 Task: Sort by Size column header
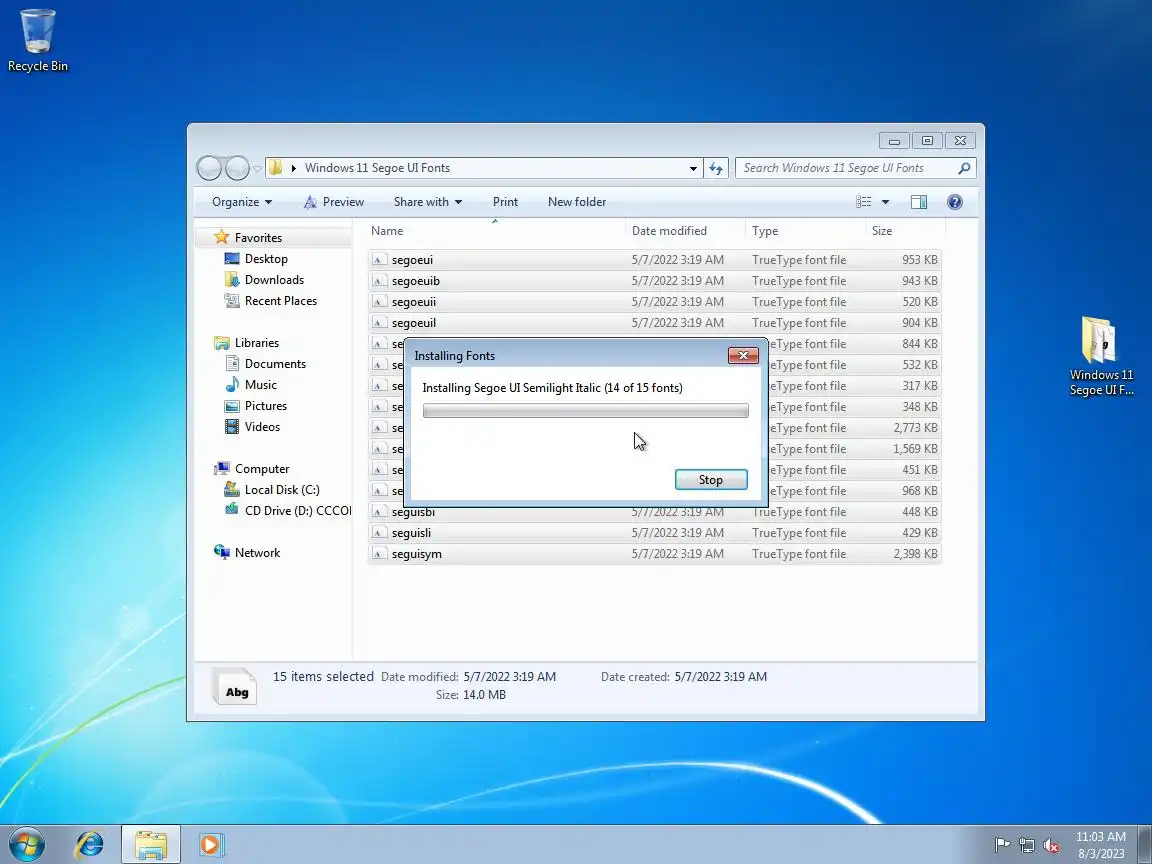click(882, 231)
